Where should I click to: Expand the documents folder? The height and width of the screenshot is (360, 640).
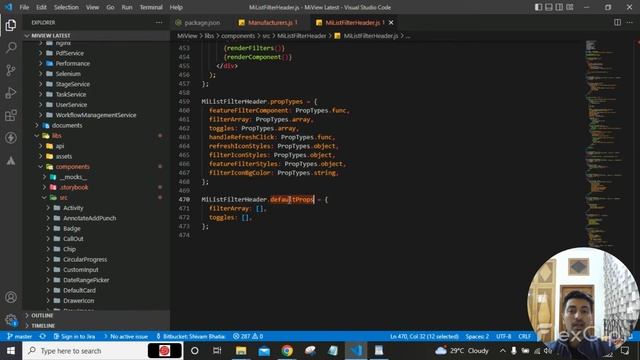tap(67, 125)
